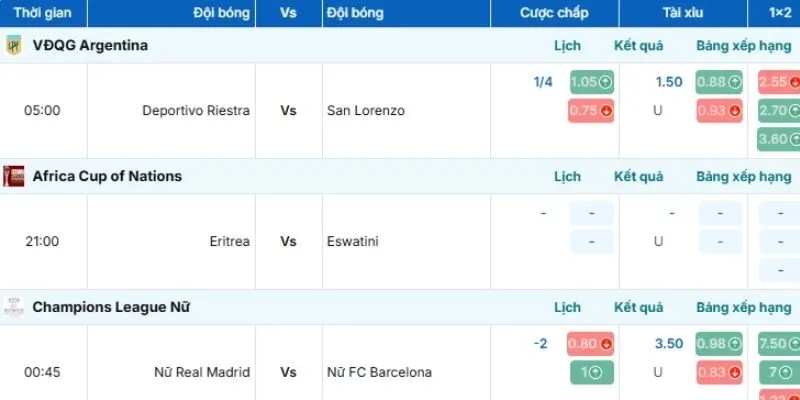View Bảng xếp hạng for Champions League Nữ

coord(744,308)
